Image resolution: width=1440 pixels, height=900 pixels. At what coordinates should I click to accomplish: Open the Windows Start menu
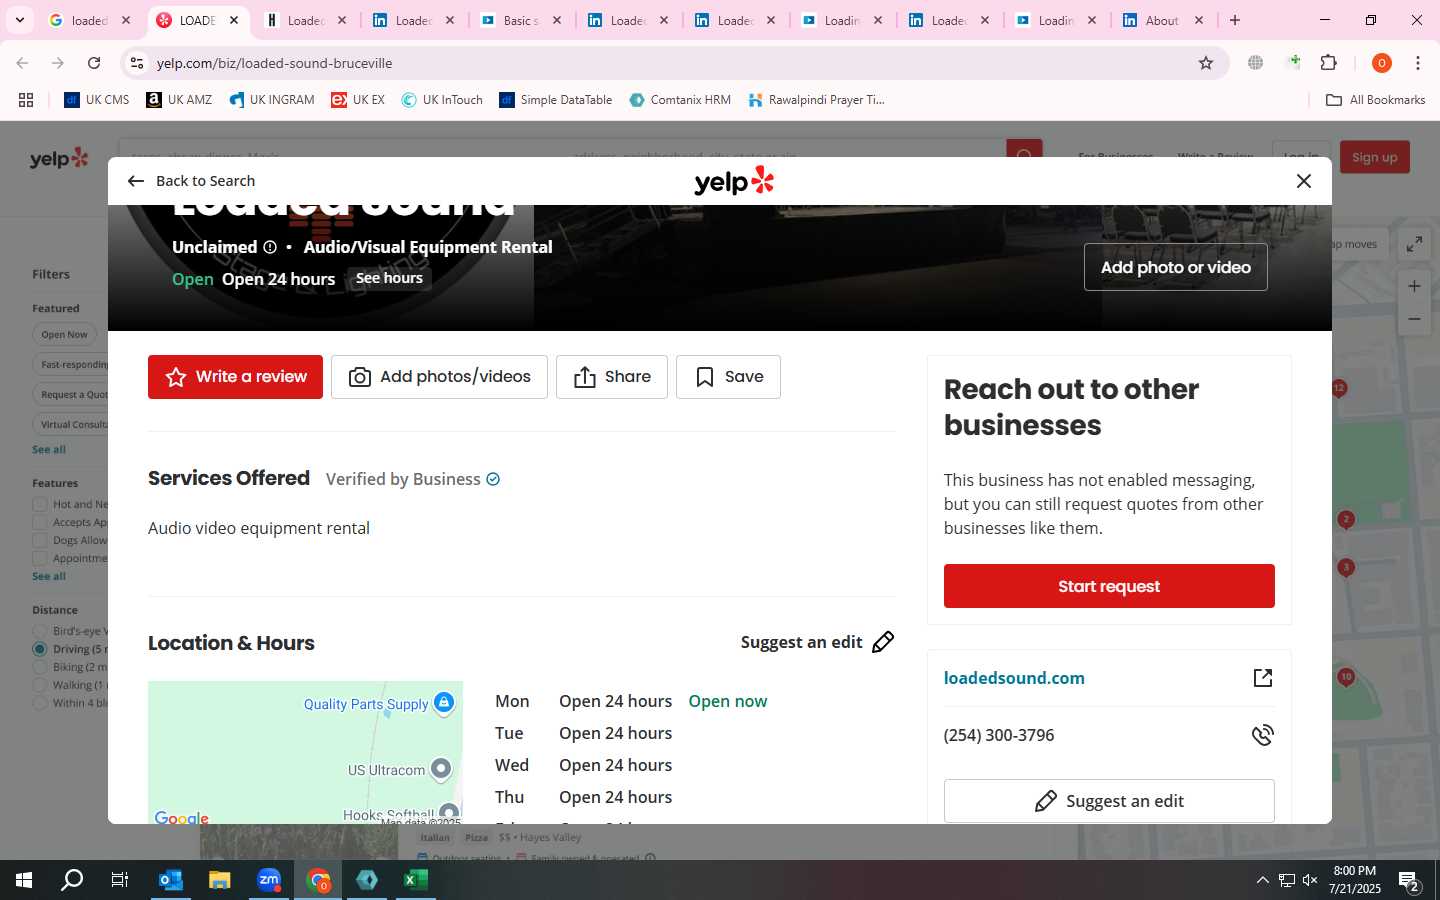24,880
